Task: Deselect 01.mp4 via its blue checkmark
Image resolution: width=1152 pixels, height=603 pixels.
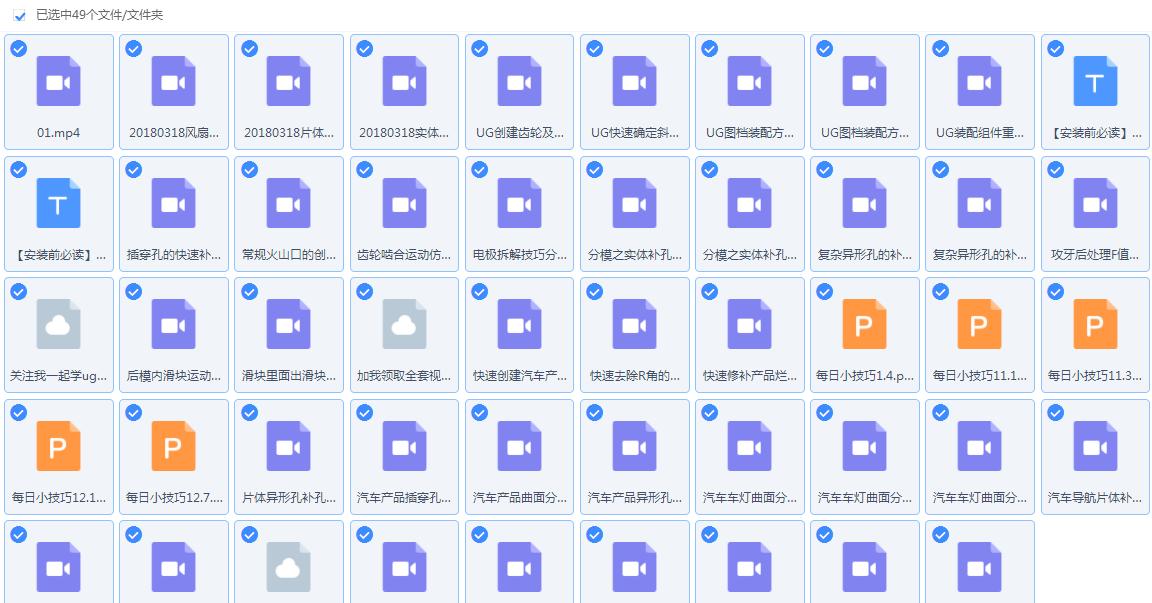Action: coord(18,47)
